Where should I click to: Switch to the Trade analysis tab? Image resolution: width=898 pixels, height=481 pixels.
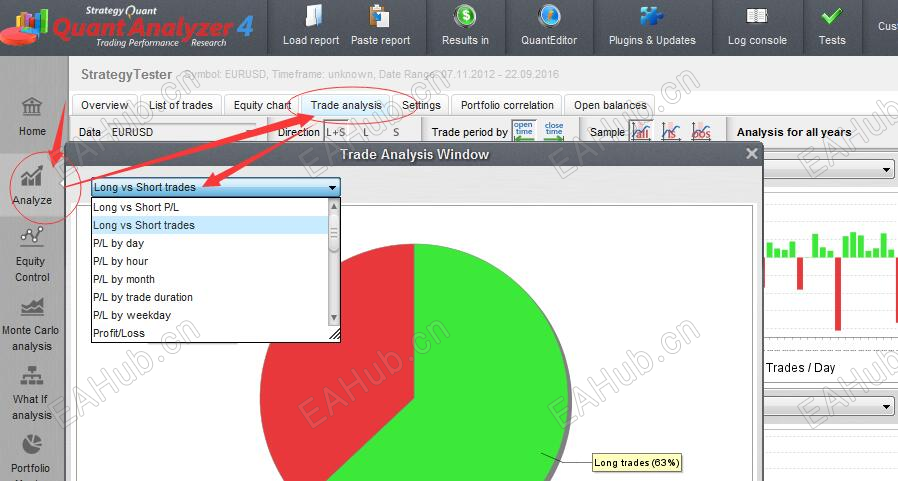point(346,105)
